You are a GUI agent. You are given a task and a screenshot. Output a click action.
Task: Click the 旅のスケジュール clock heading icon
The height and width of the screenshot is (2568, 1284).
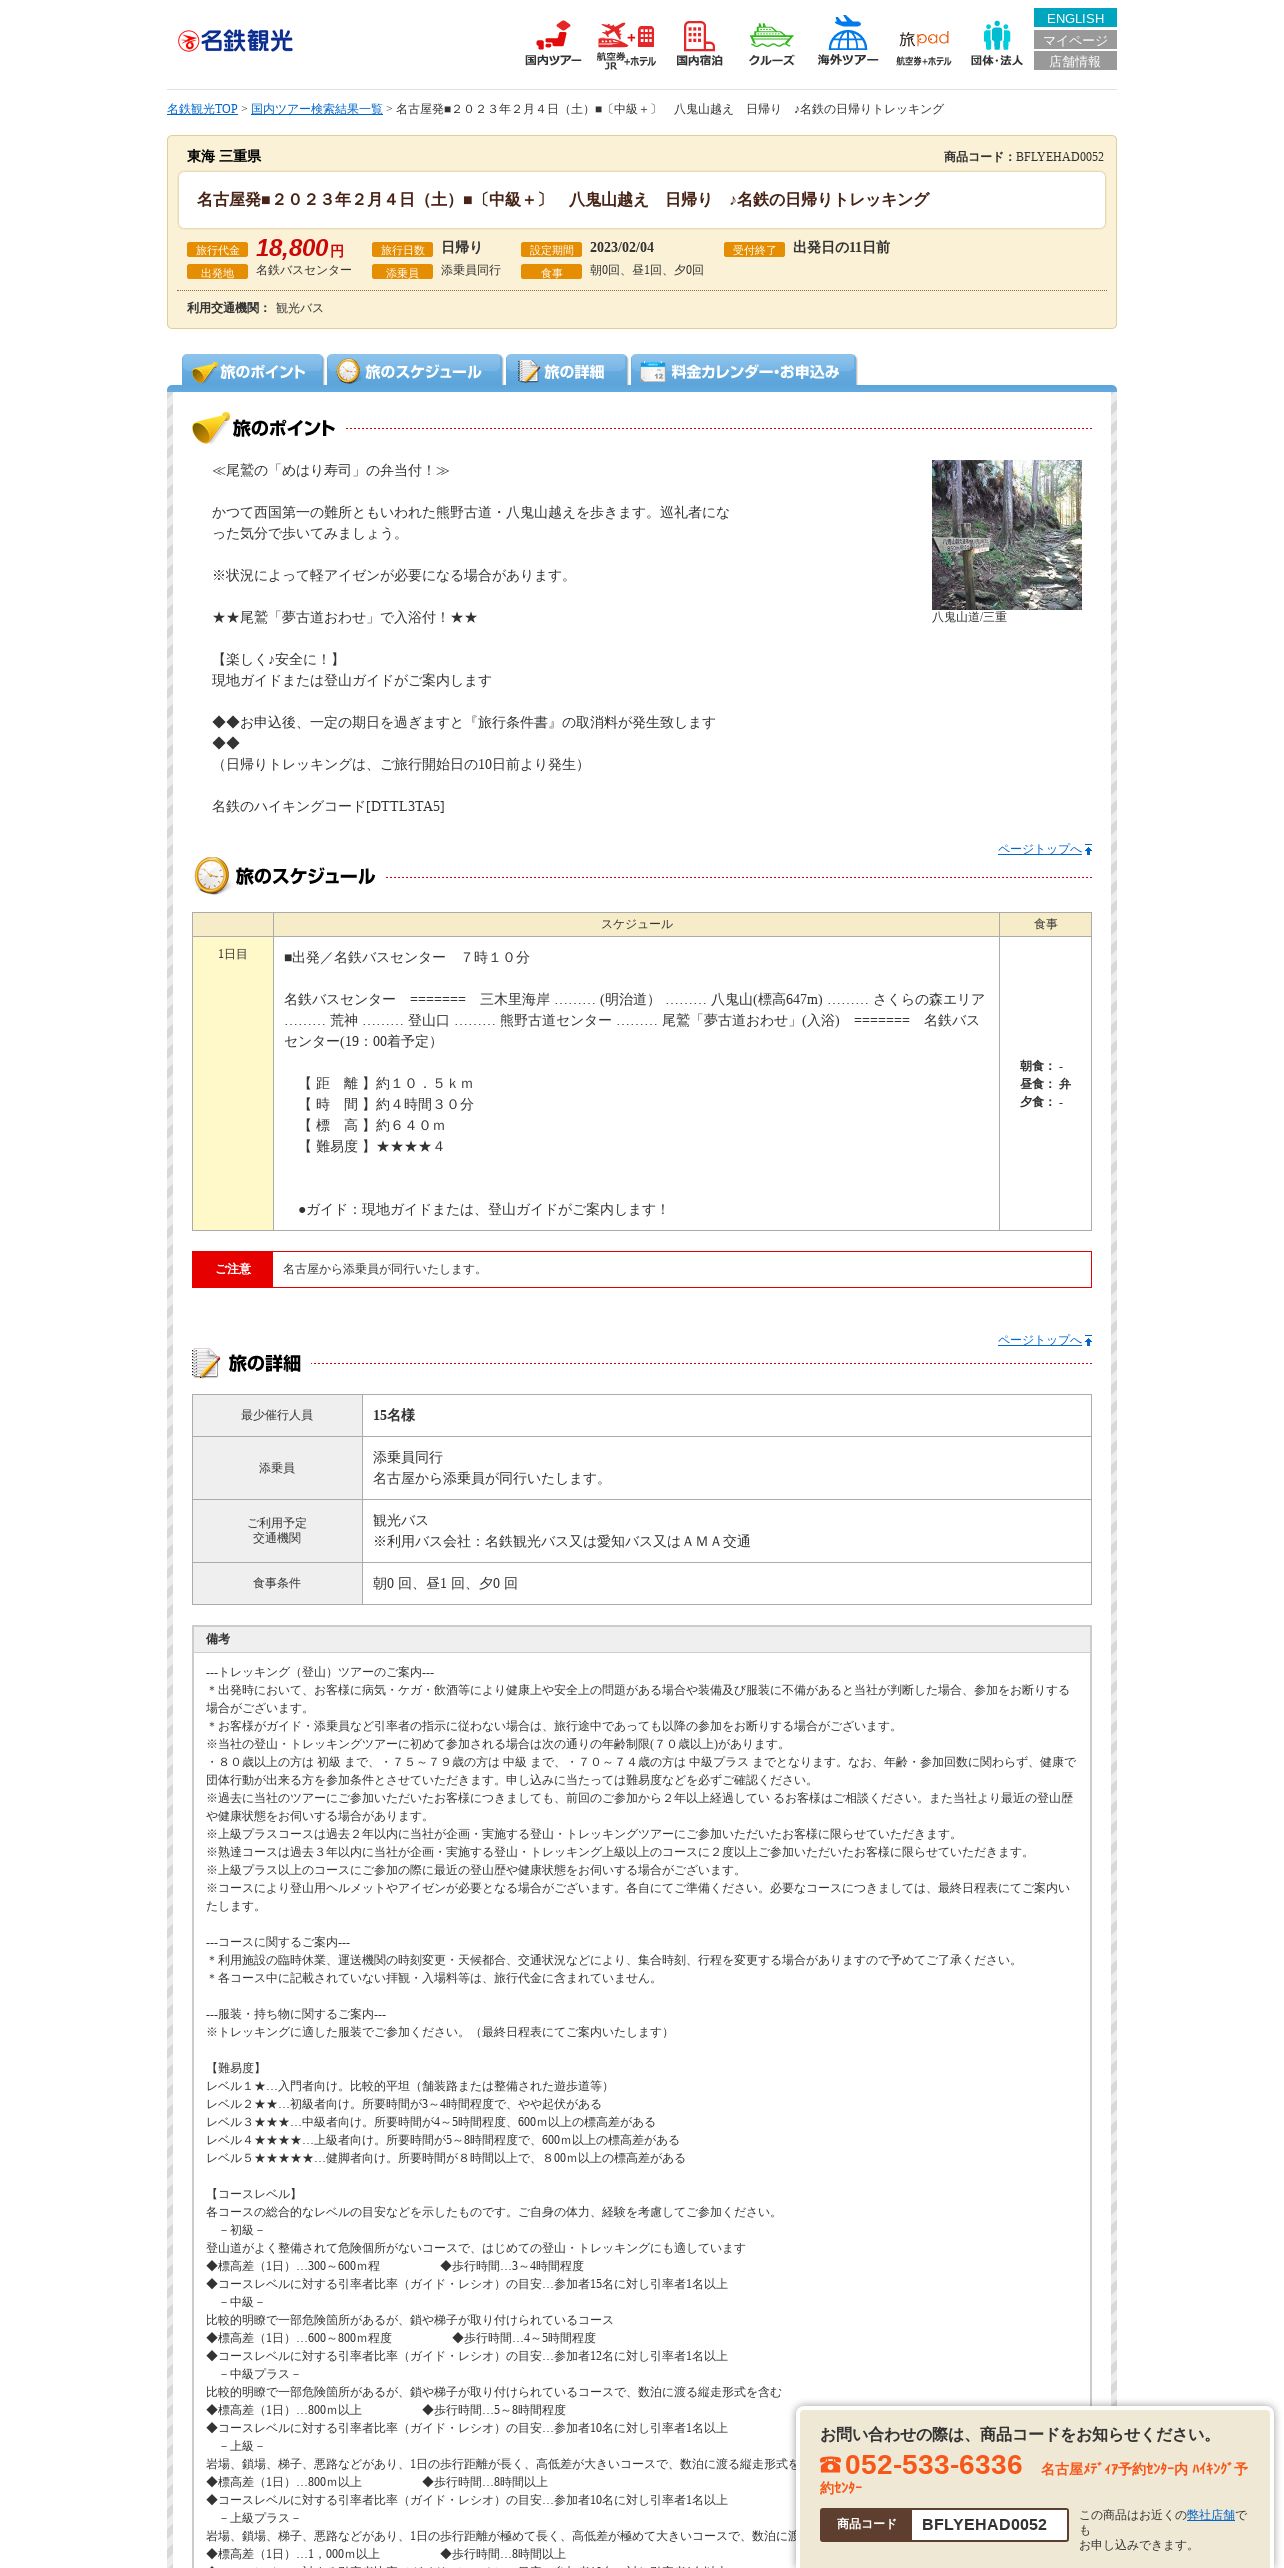pos(211,876)
